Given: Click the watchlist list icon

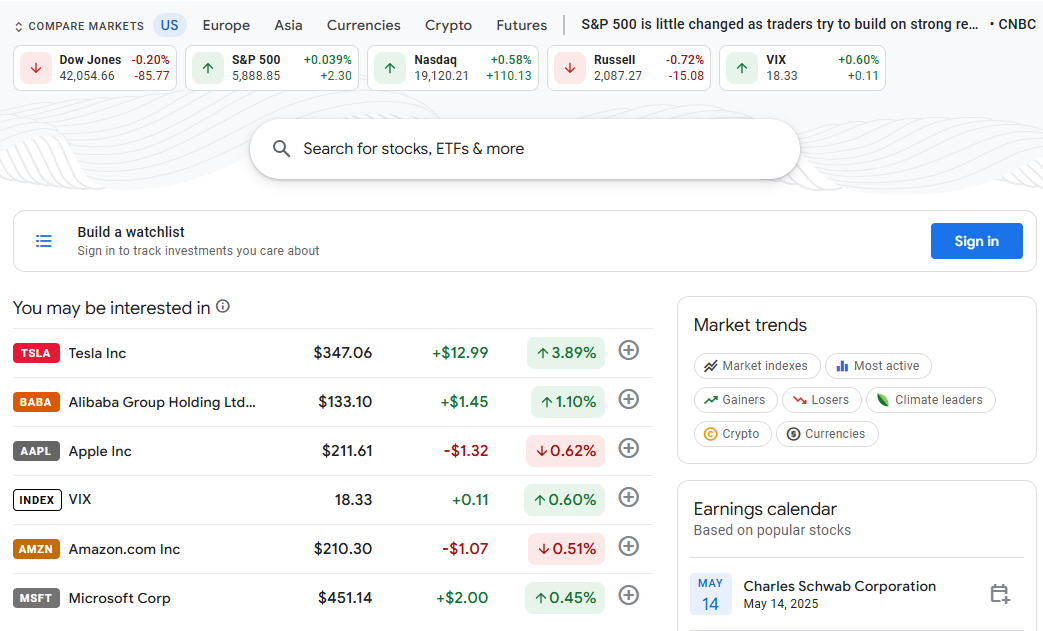Looking at the screenshot, I should click(x=44, y=241).
